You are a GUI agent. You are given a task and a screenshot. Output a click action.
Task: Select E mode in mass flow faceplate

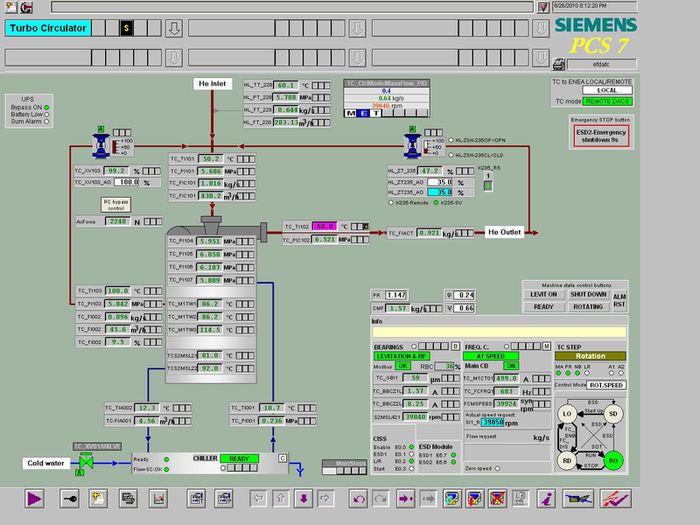[364, 113]
